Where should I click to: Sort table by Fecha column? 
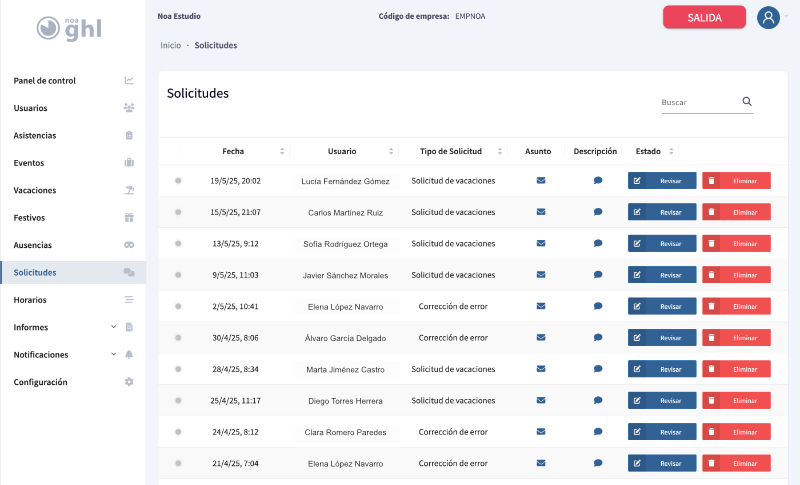click(x=233, y=151)
